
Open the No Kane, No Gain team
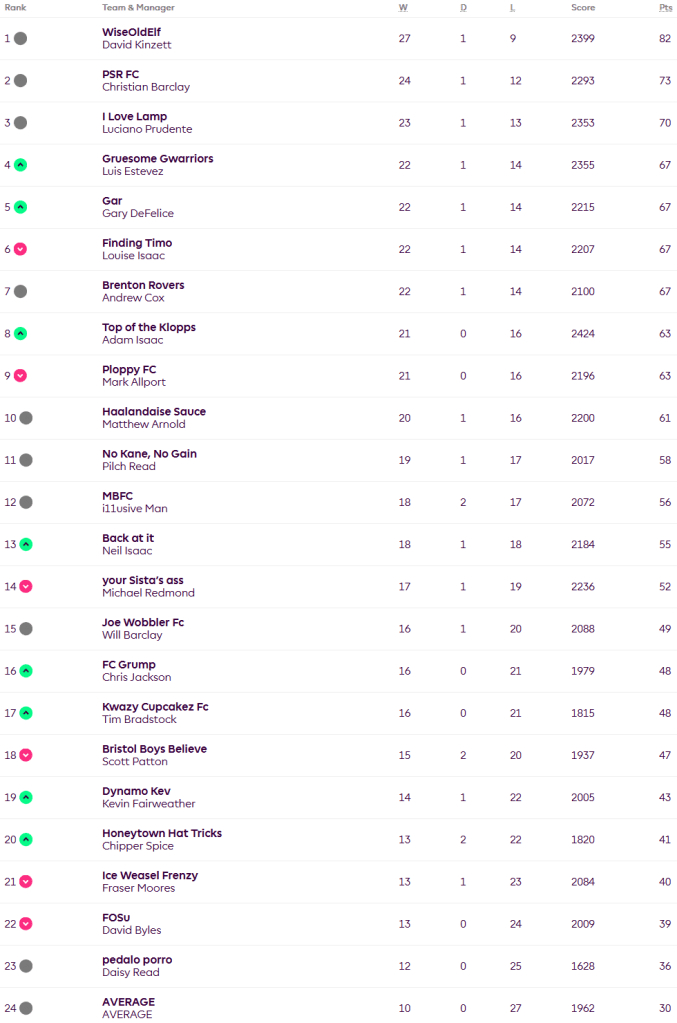149,453
